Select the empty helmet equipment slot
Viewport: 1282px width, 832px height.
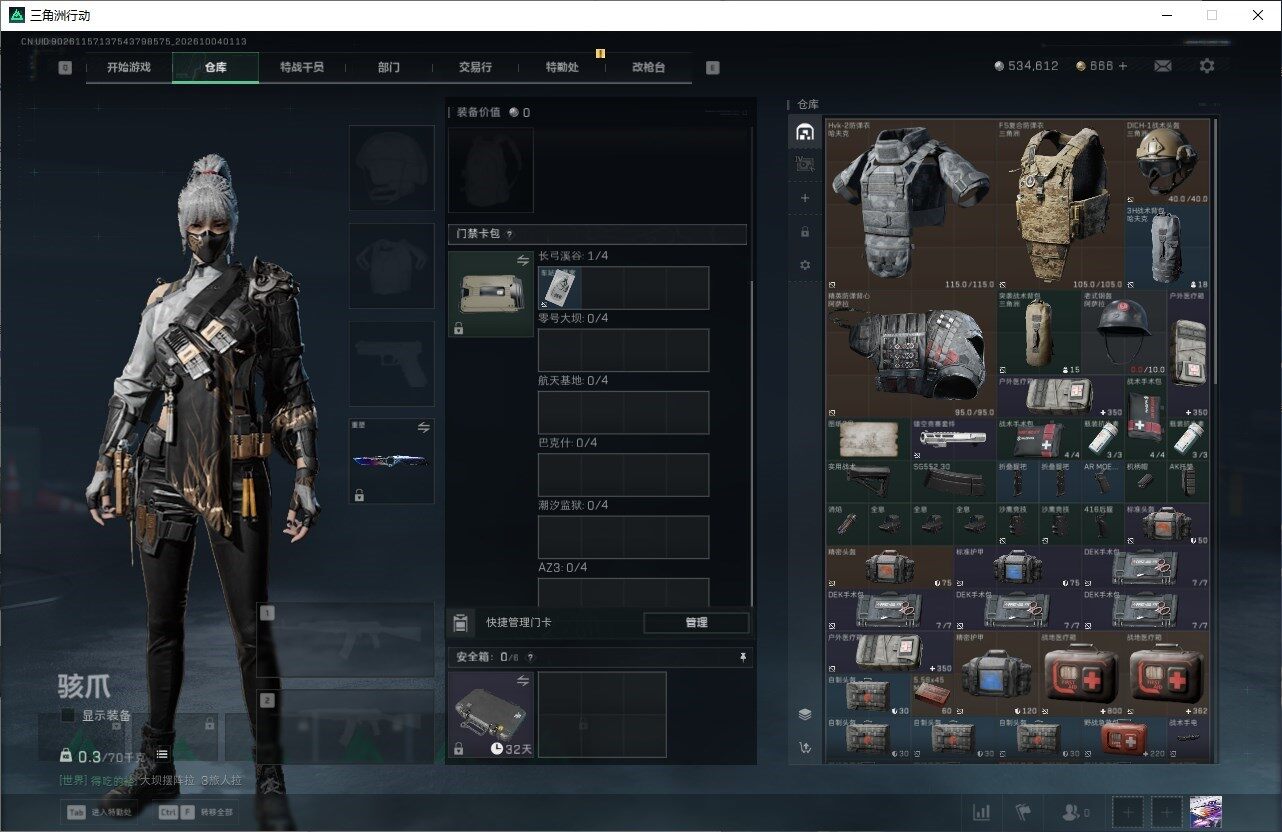(391, 168)
